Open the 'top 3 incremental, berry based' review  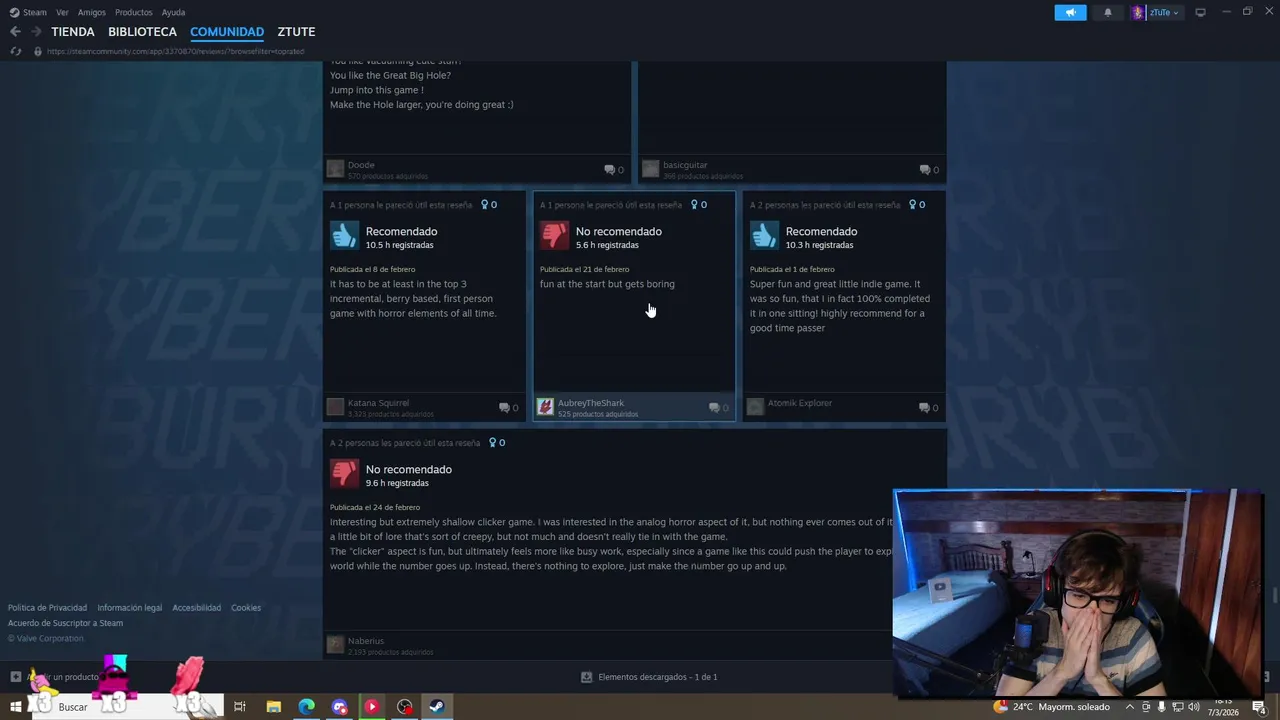(x=413, y=299)
